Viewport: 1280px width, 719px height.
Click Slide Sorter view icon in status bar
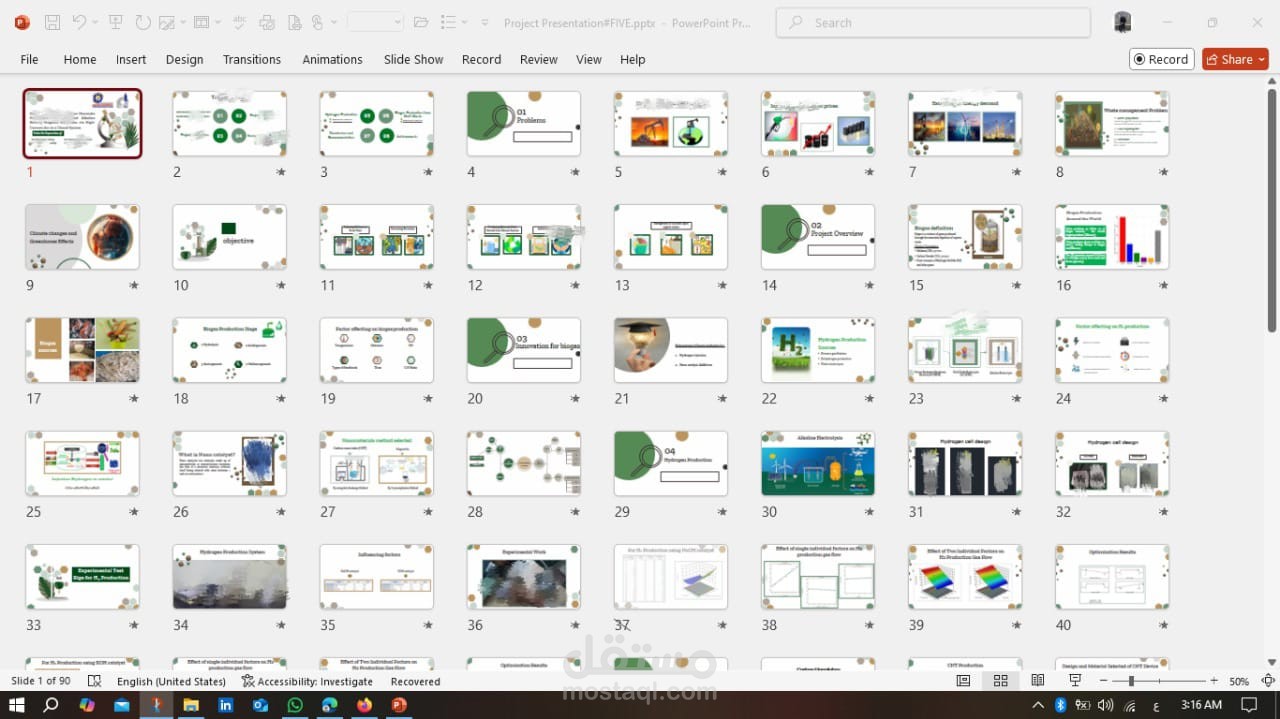coord(1000,681)
